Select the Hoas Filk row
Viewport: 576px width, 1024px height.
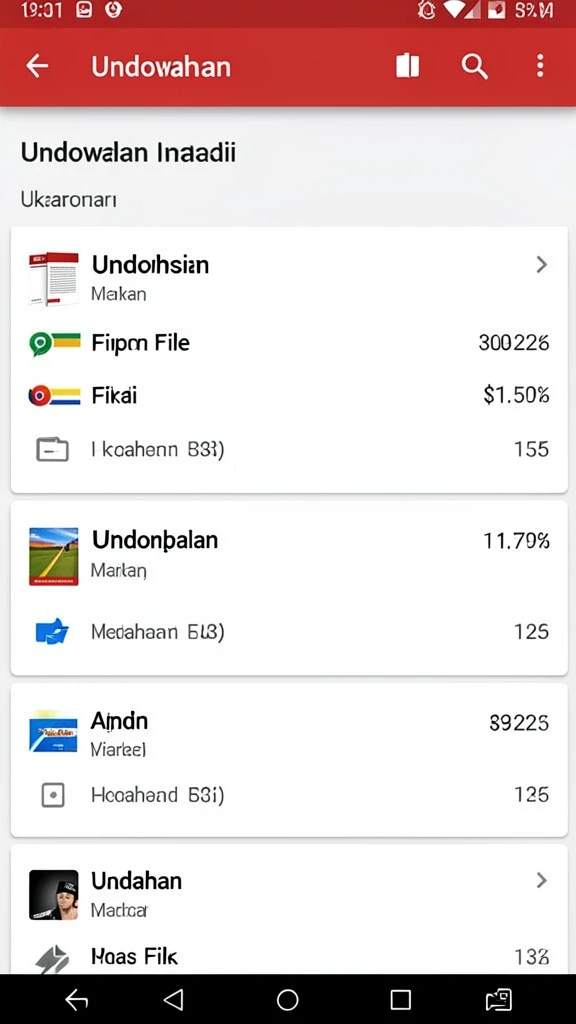(x=289, y=957)
